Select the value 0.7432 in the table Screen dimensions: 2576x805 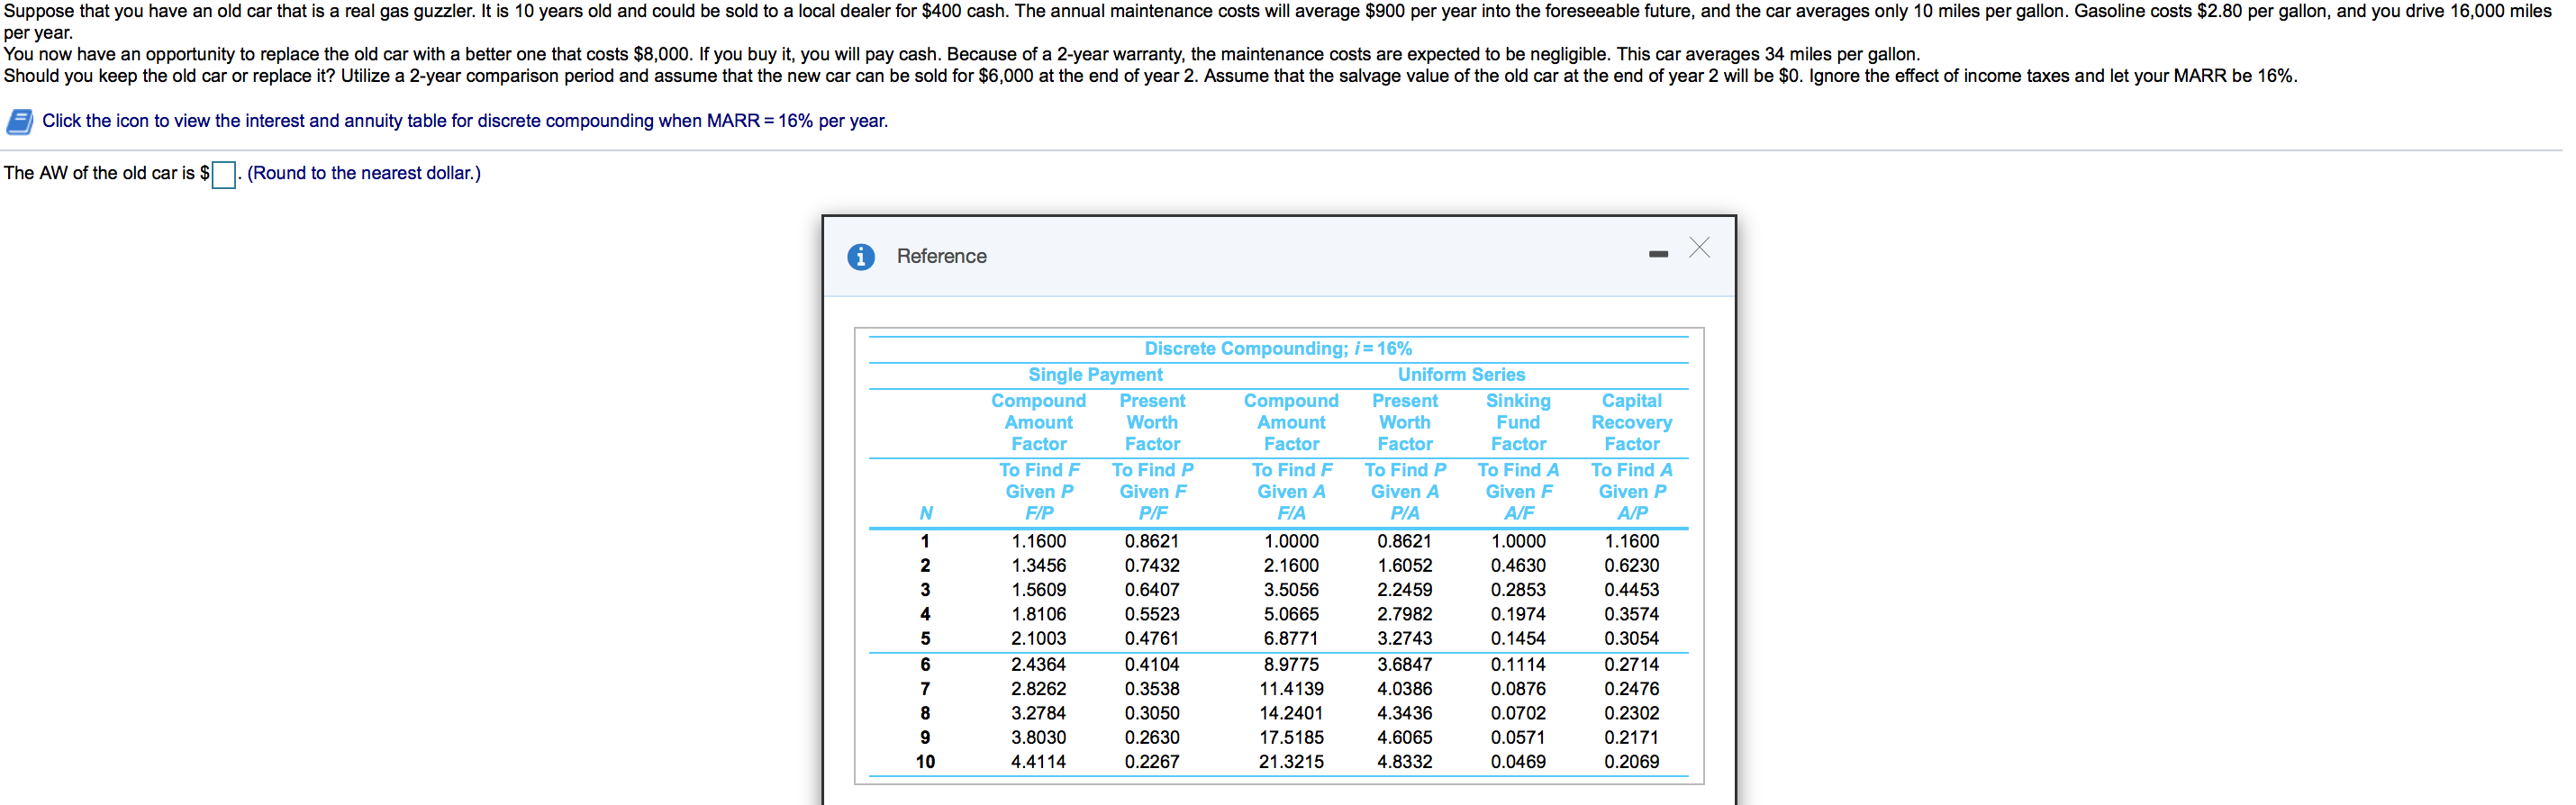point(1152,566)
